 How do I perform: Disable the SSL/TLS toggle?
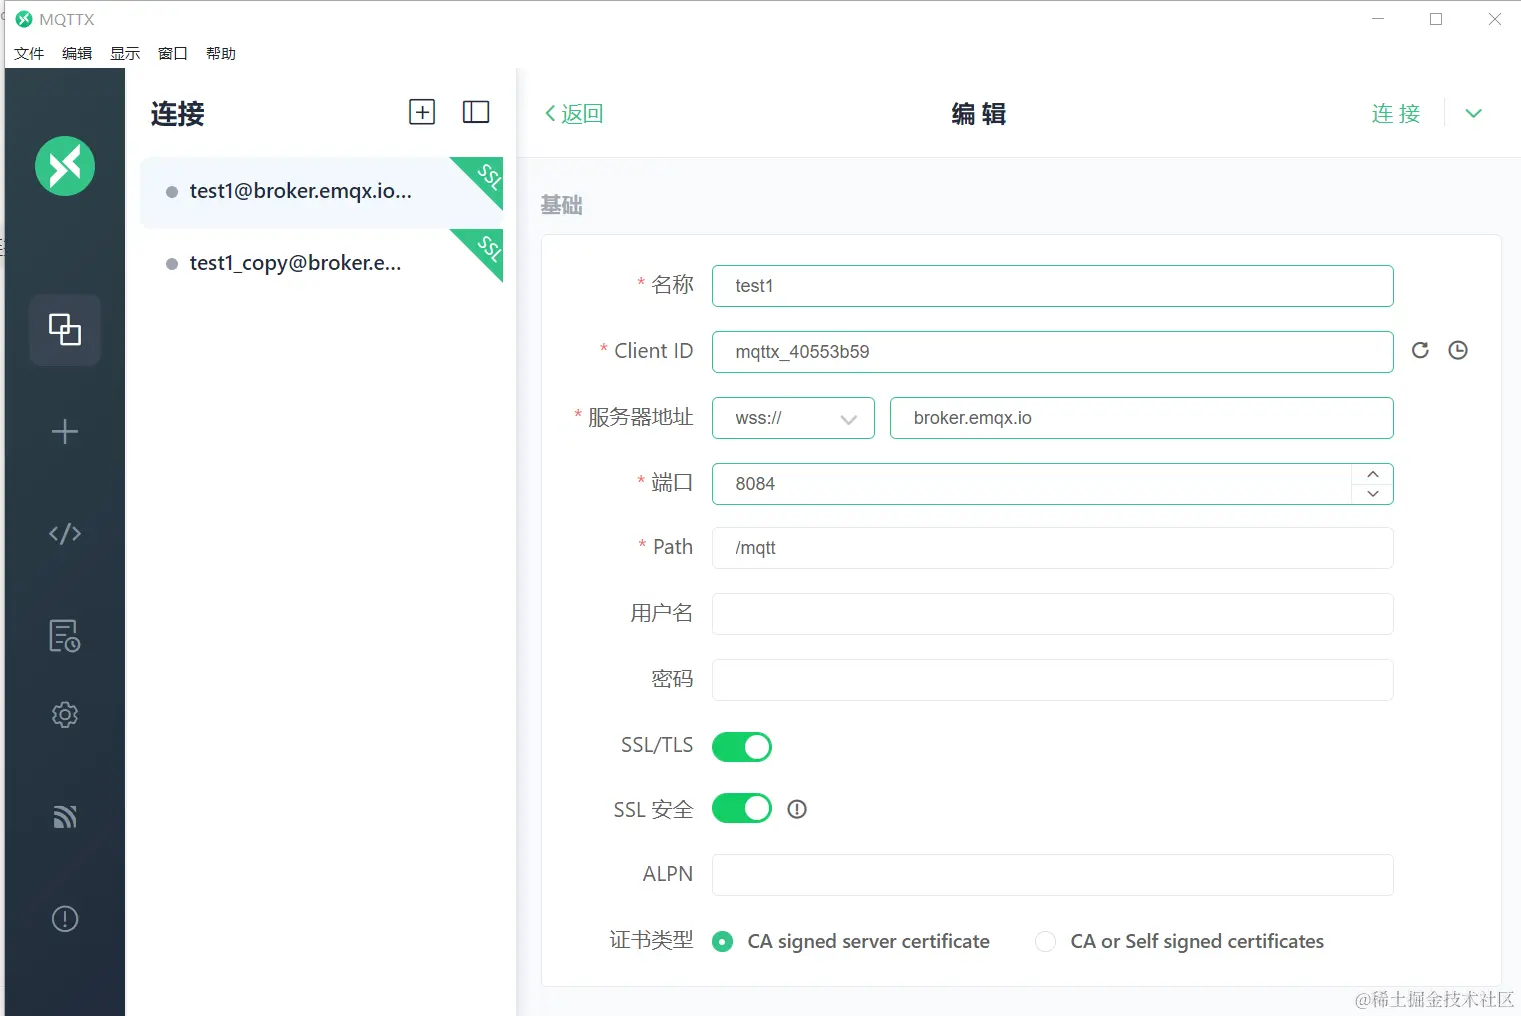[741, 746]
